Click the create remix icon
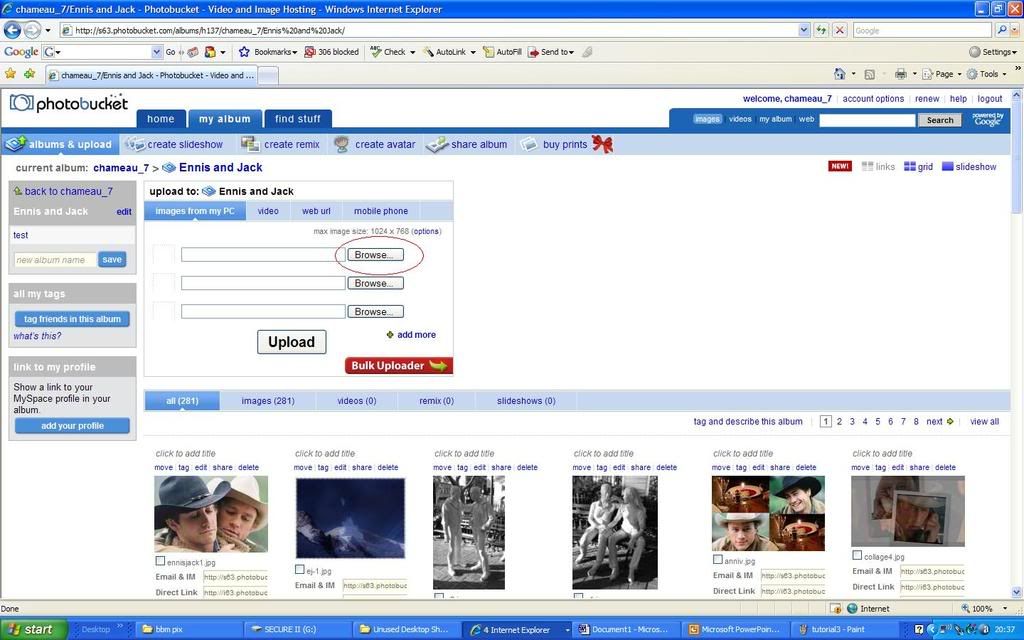1024x640 pixels. pyautogui.click(x=249, y=144)
